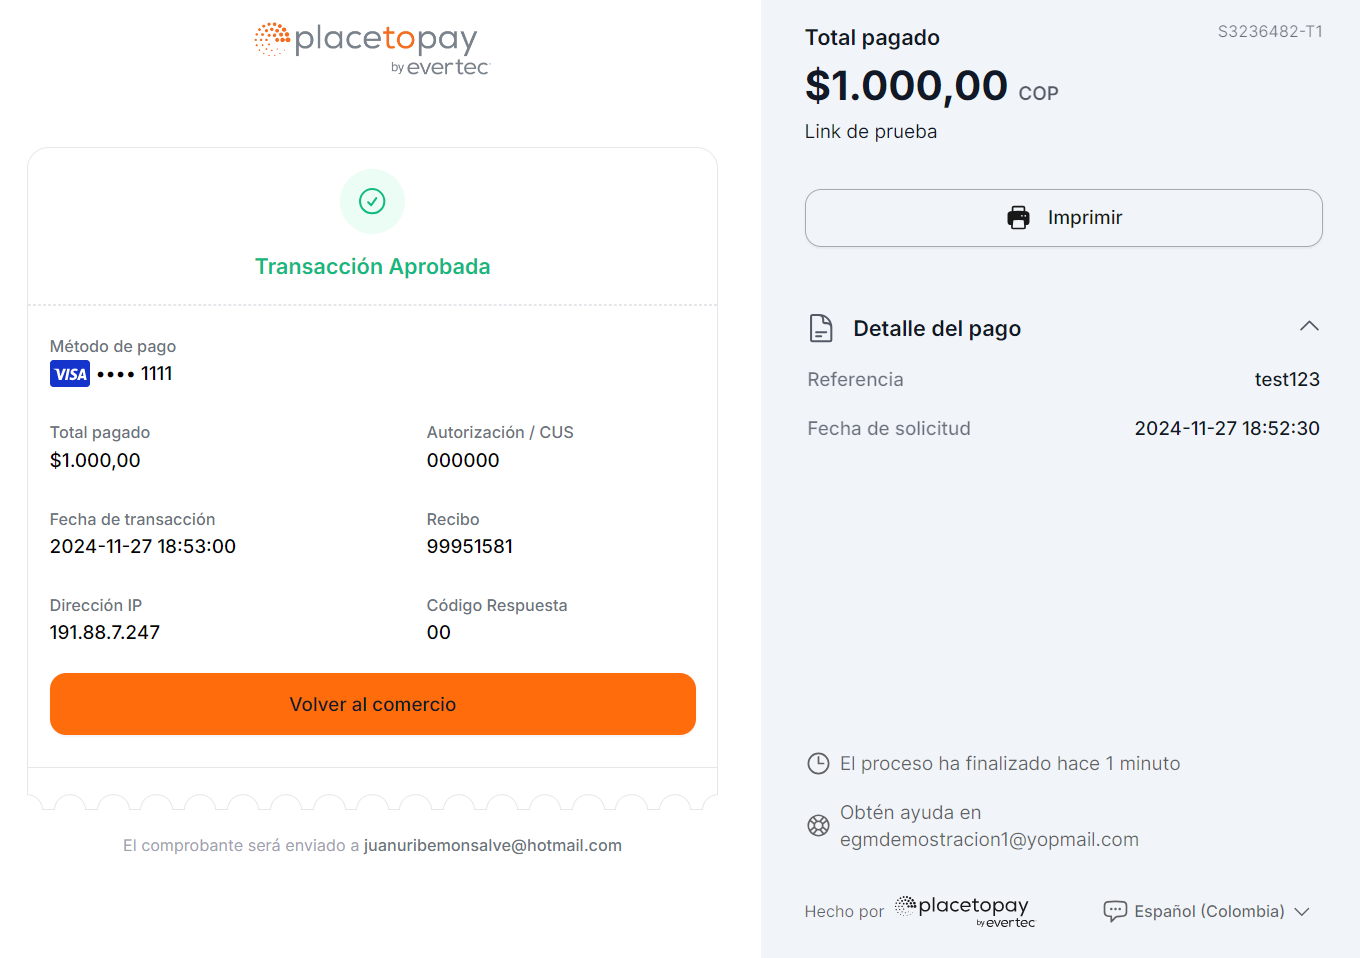The height and width of the screenshot is (958, 1360).
Task: Click the Imprimir button
Action: tap(1064, 218)
